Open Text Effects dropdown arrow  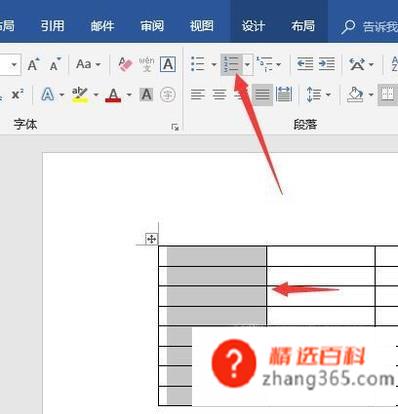tap(62, 95)
